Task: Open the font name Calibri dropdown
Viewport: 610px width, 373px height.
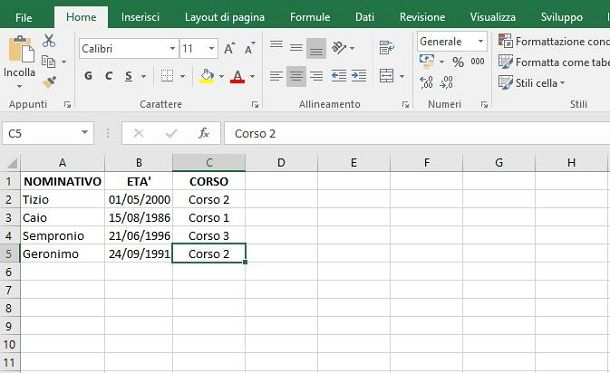Action: pos(172,49)
